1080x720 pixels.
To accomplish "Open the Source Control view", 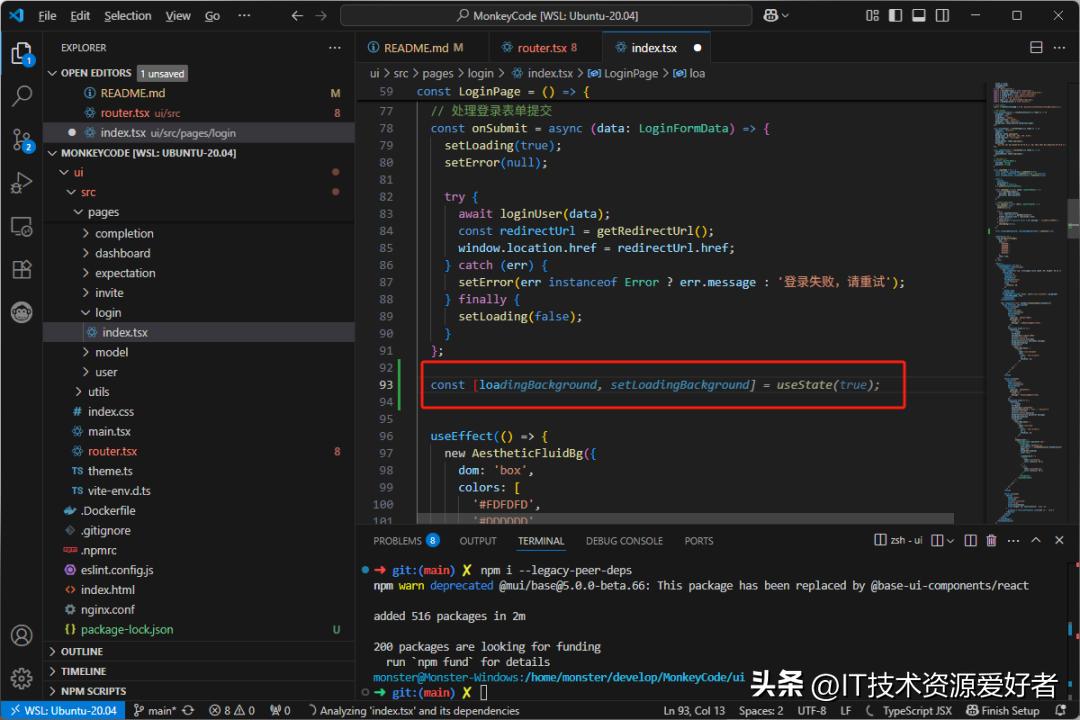I will [22, 141].
